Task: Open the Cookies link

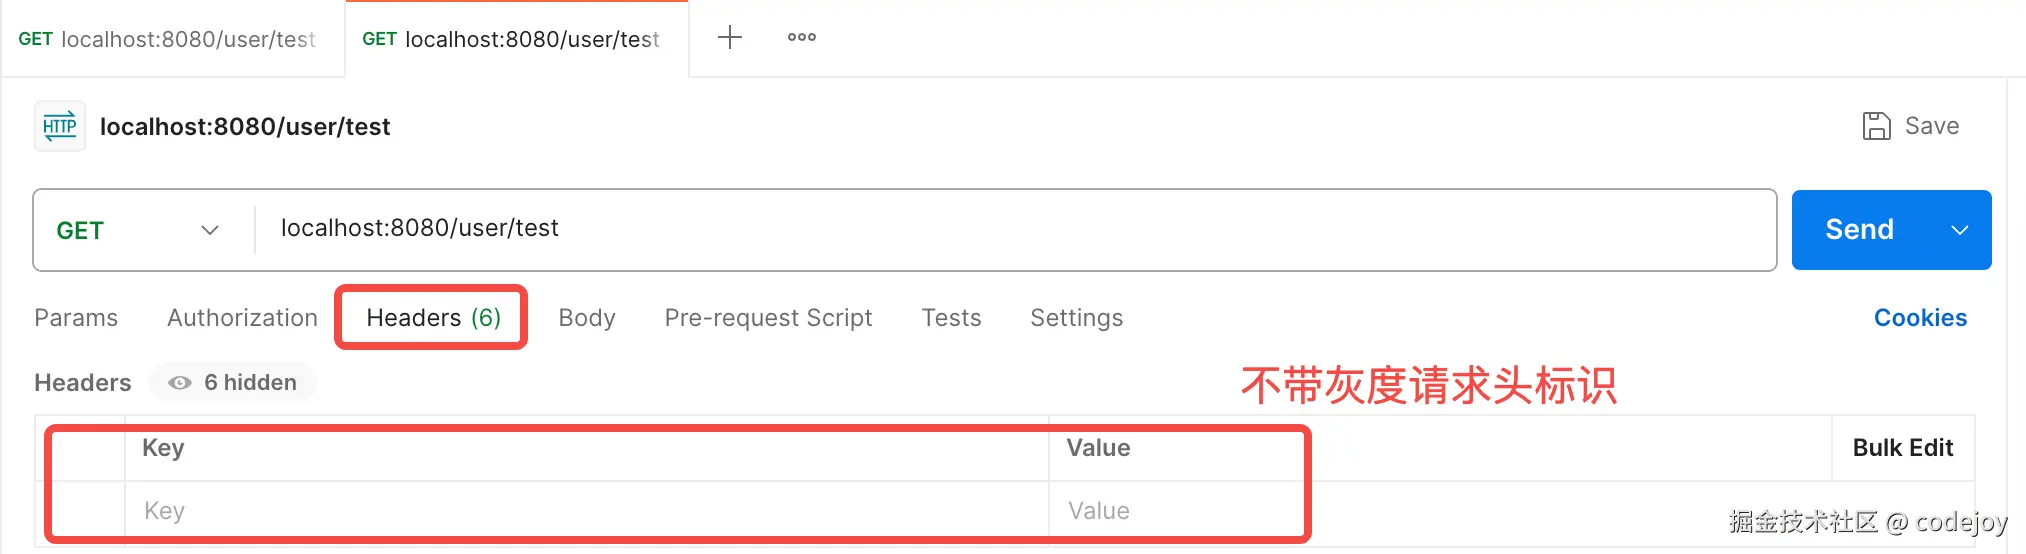Action: 1920,318
